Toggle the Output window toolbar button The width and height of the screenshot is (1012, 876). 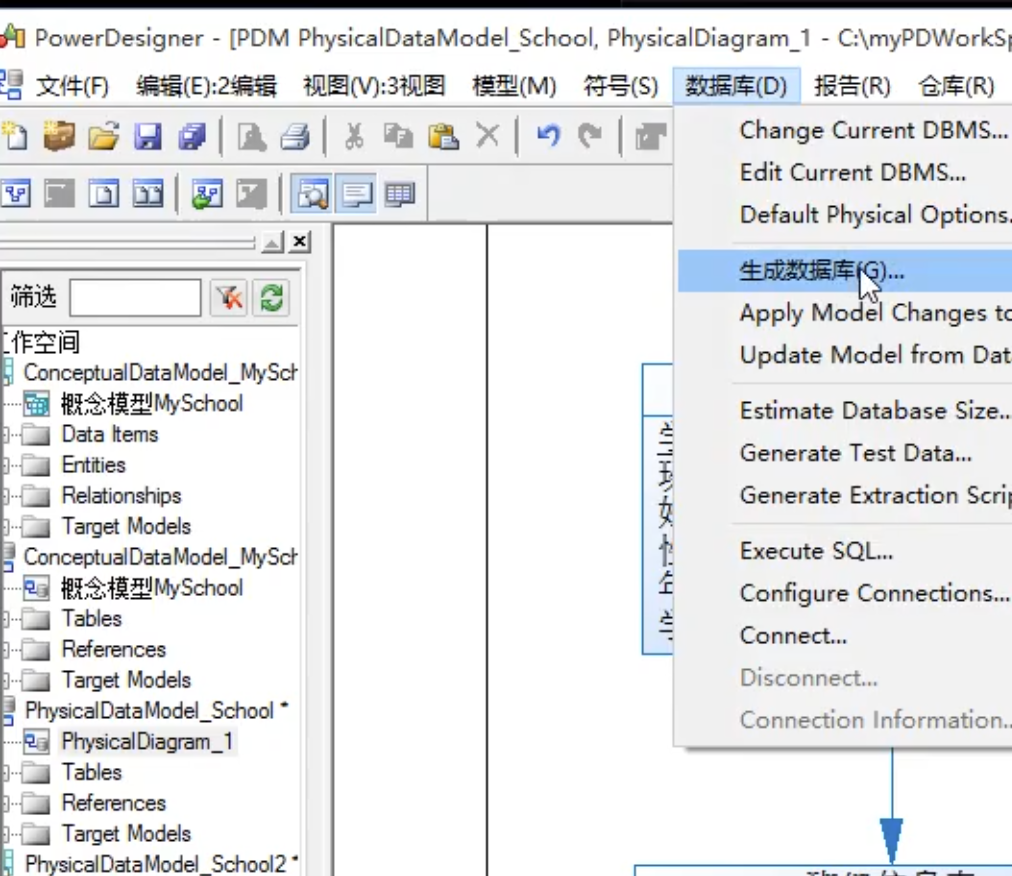pyautogui.click(x=356, y=193)
